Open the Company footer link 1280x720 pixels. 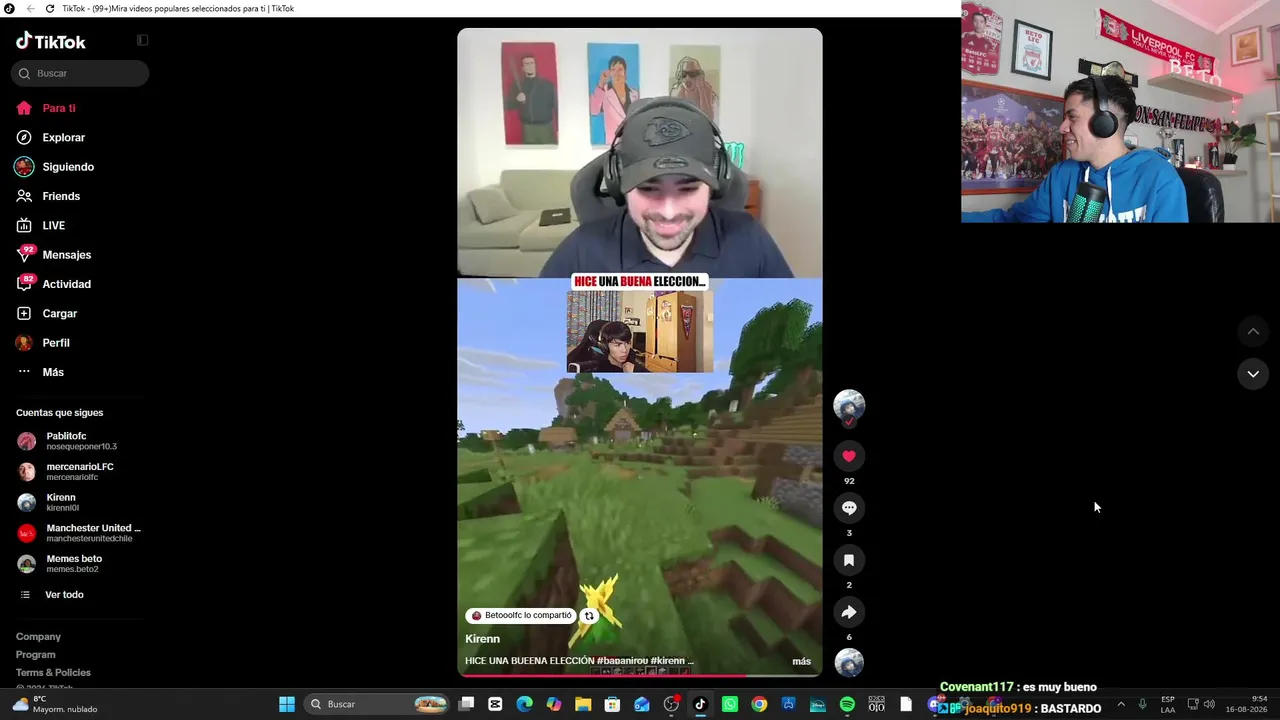[38, 637]
